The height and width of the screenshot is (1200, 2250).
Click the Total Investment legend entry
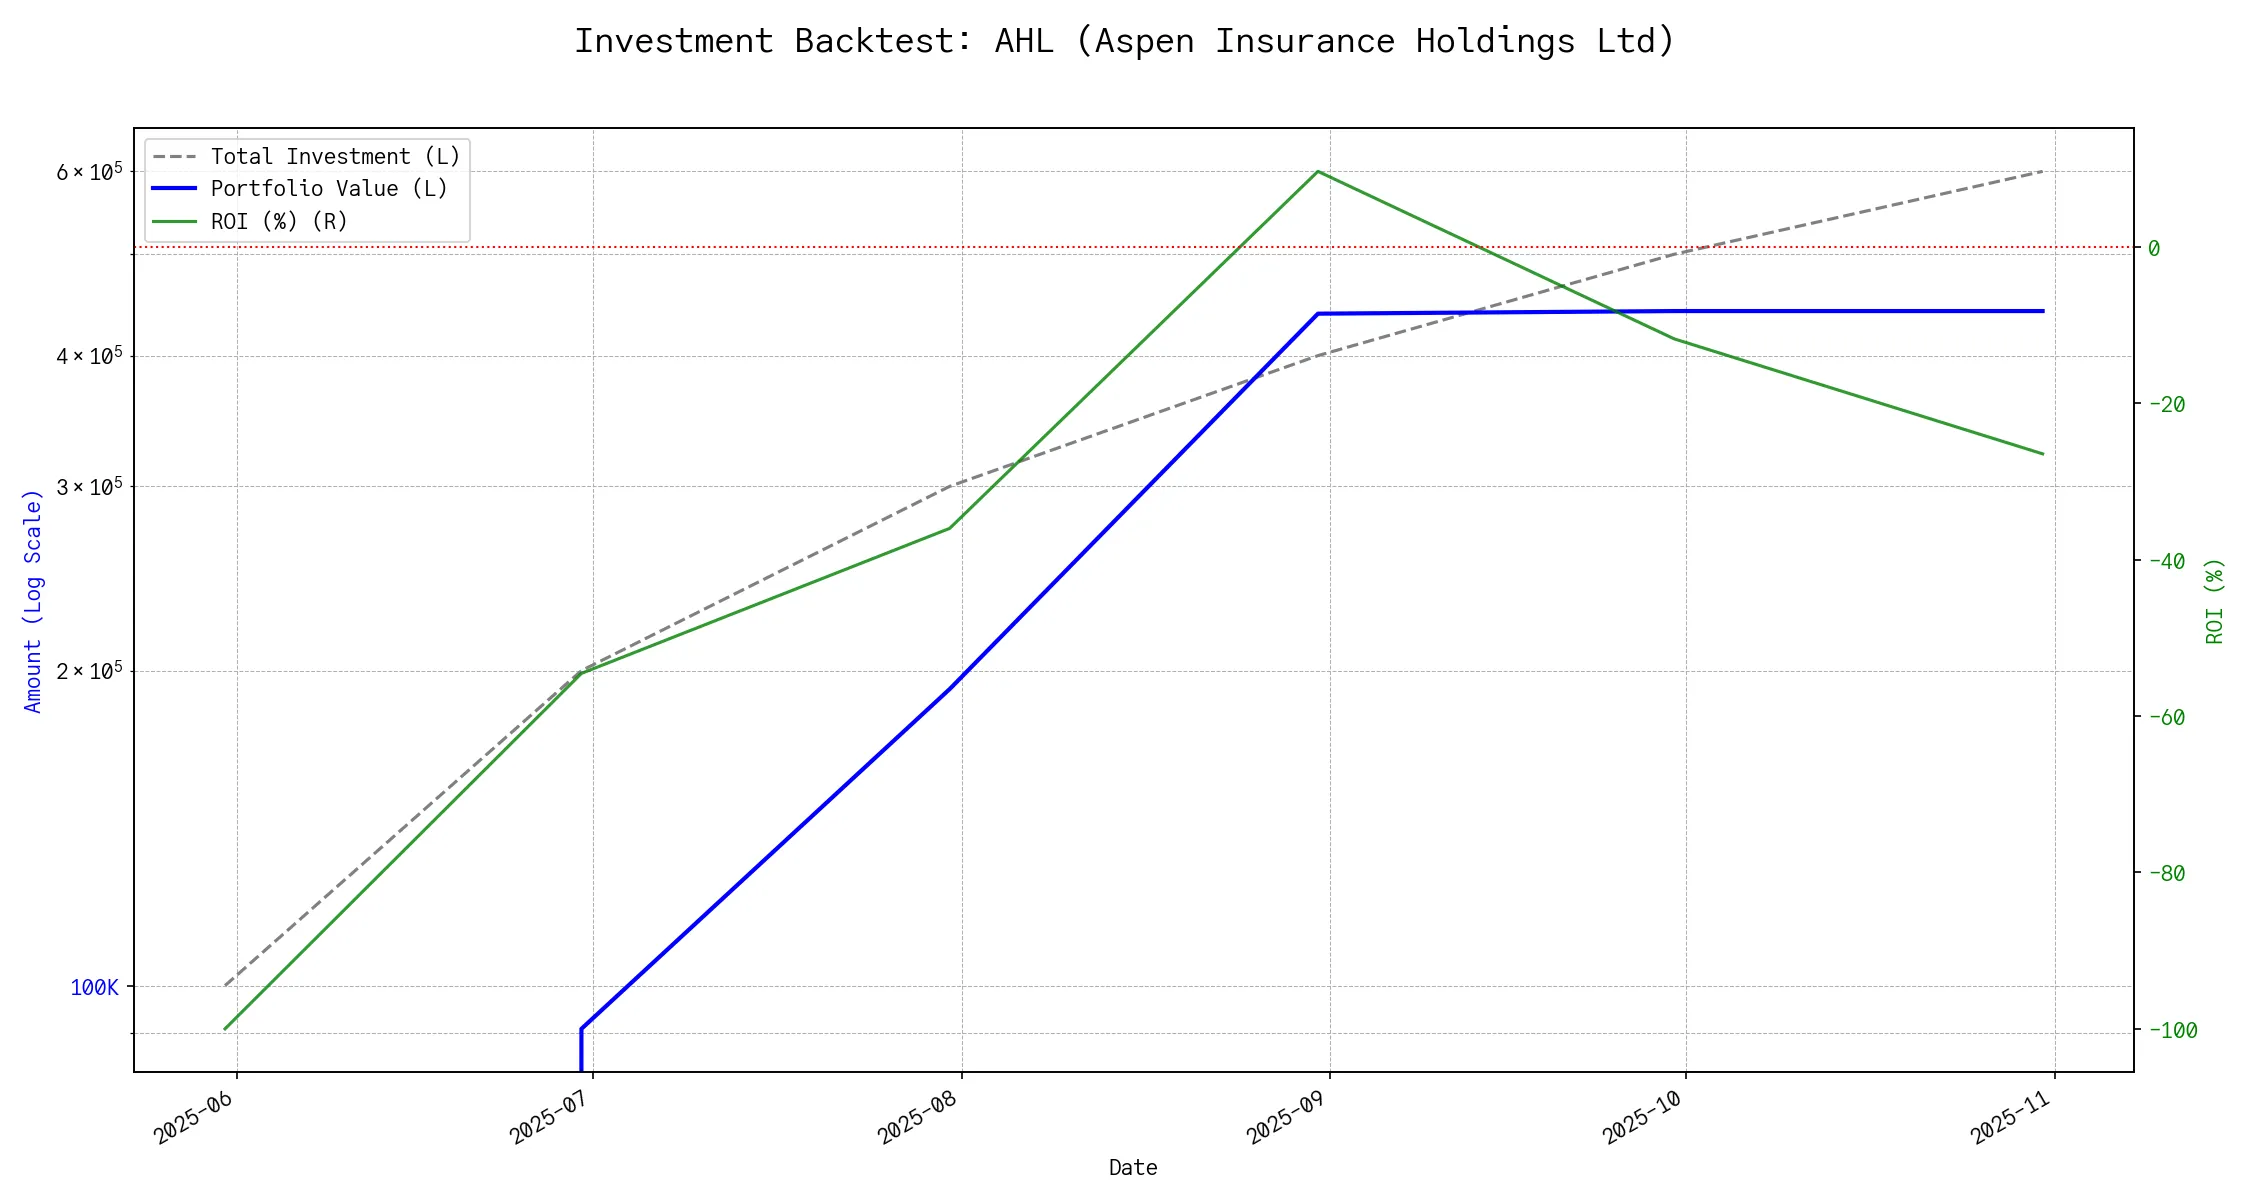point(335,157)
